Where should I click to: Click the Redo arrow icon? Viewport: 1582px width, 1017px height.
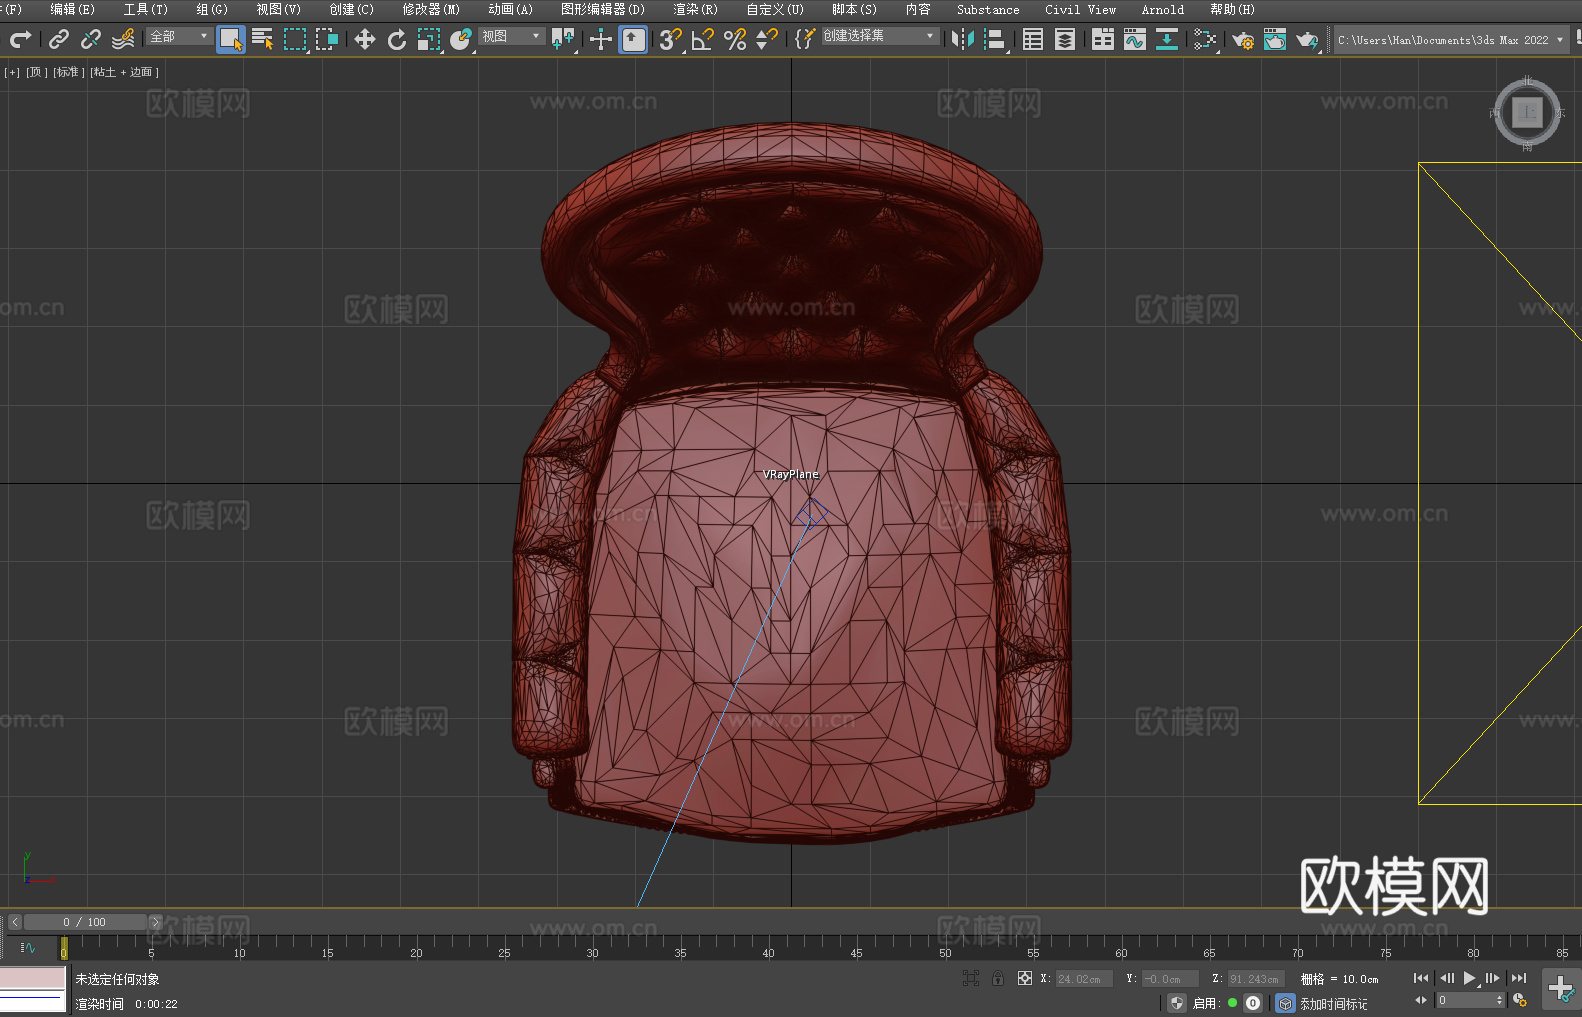(20, 39)
